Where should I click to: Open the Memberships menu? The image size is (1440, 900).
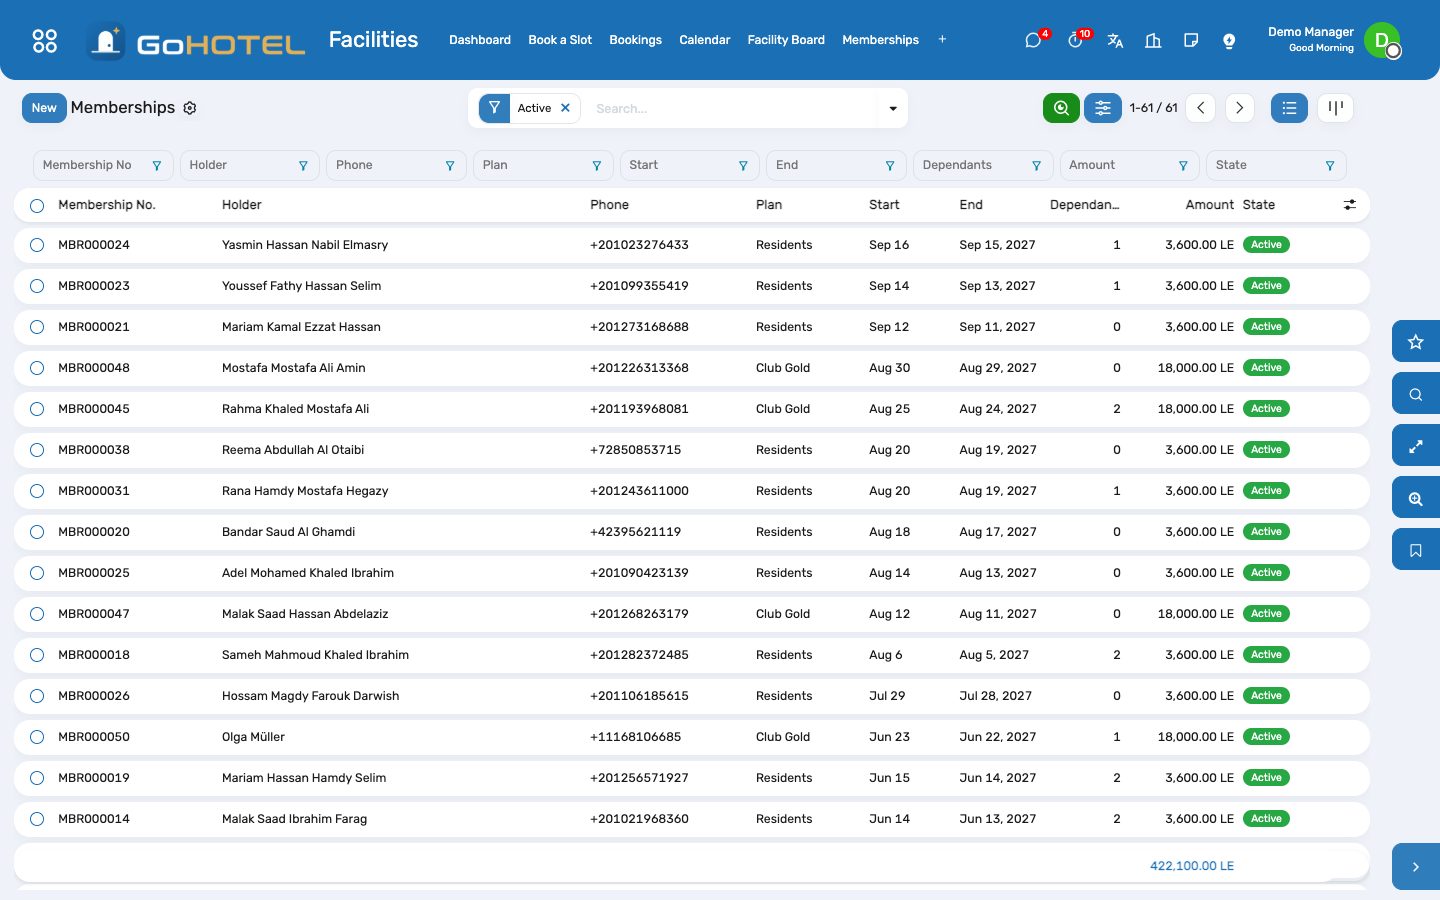click(x=880, y=40)
